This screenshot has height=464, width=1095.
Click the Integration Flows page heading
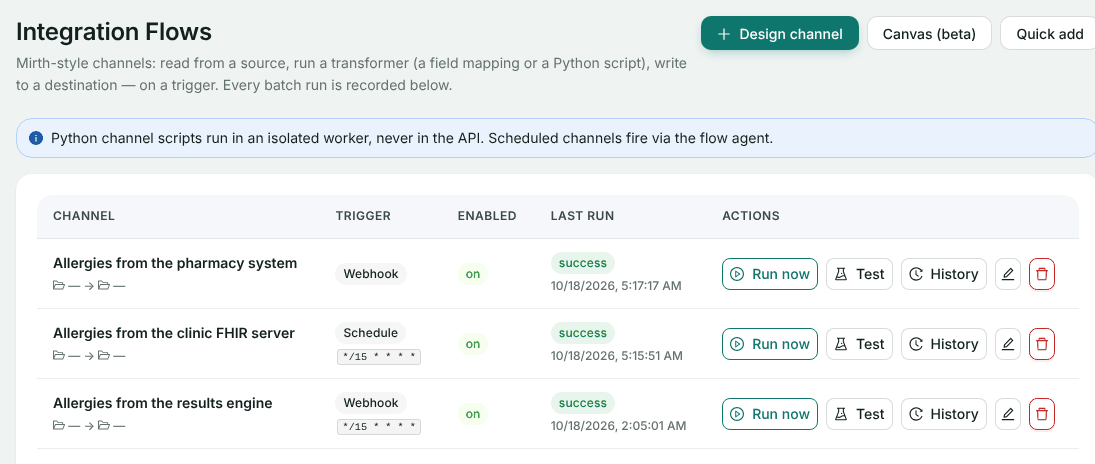pyautogui.click(x=114, y=31)
